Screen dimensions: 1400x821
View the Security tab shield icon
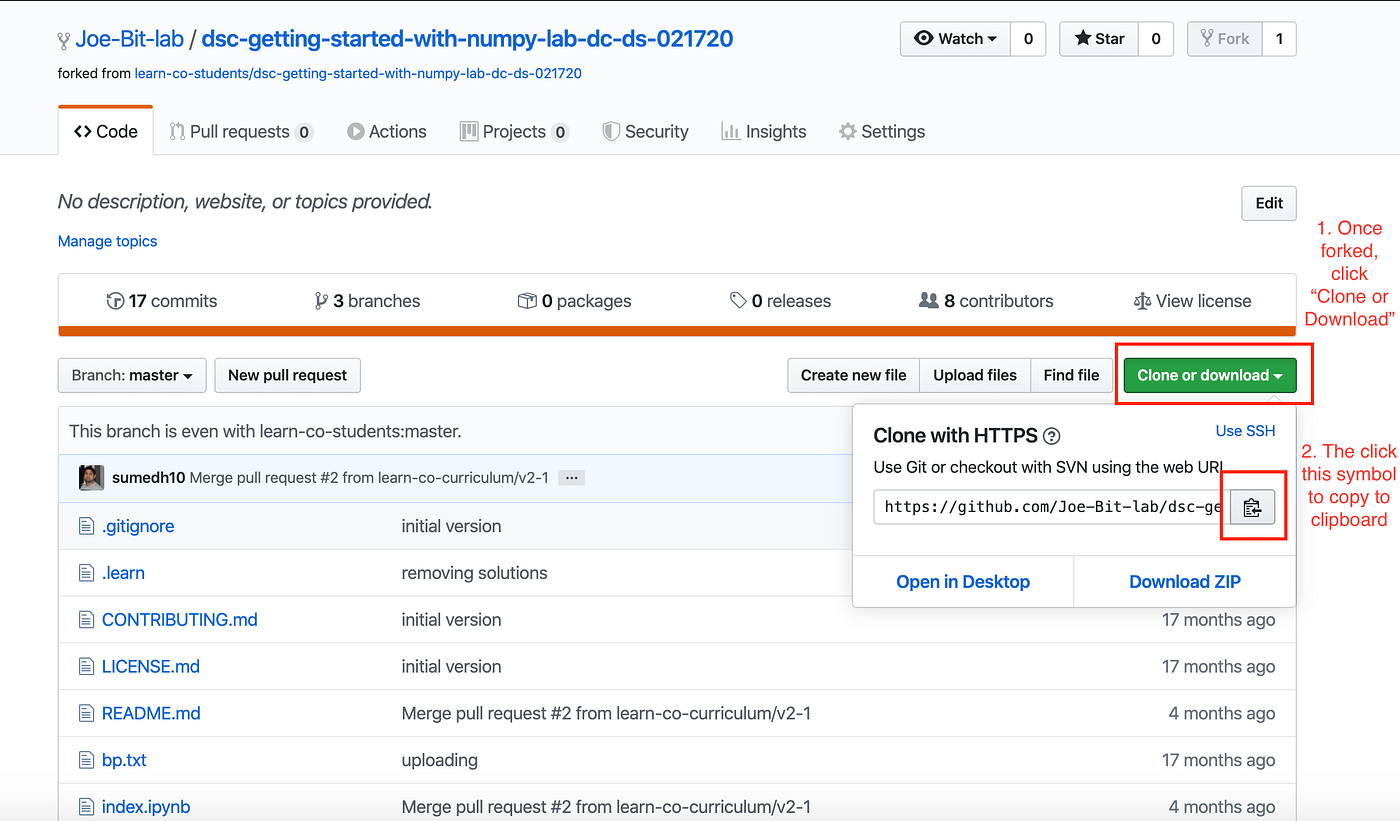coord(610,131)
